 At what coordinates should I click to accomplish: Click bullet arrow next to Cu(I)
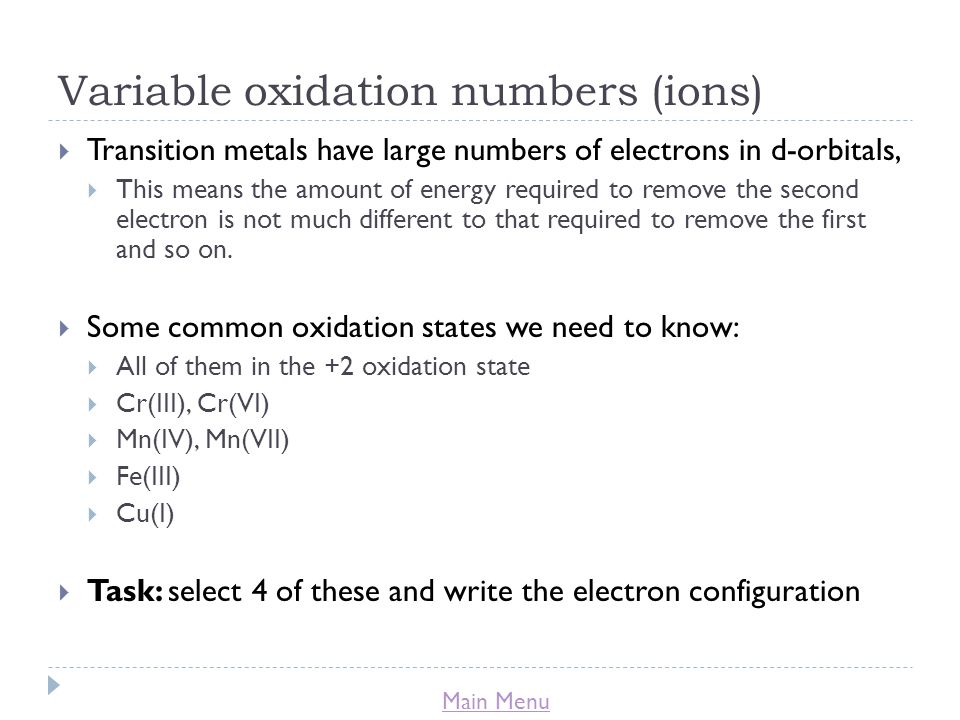[x=92, y=514]
